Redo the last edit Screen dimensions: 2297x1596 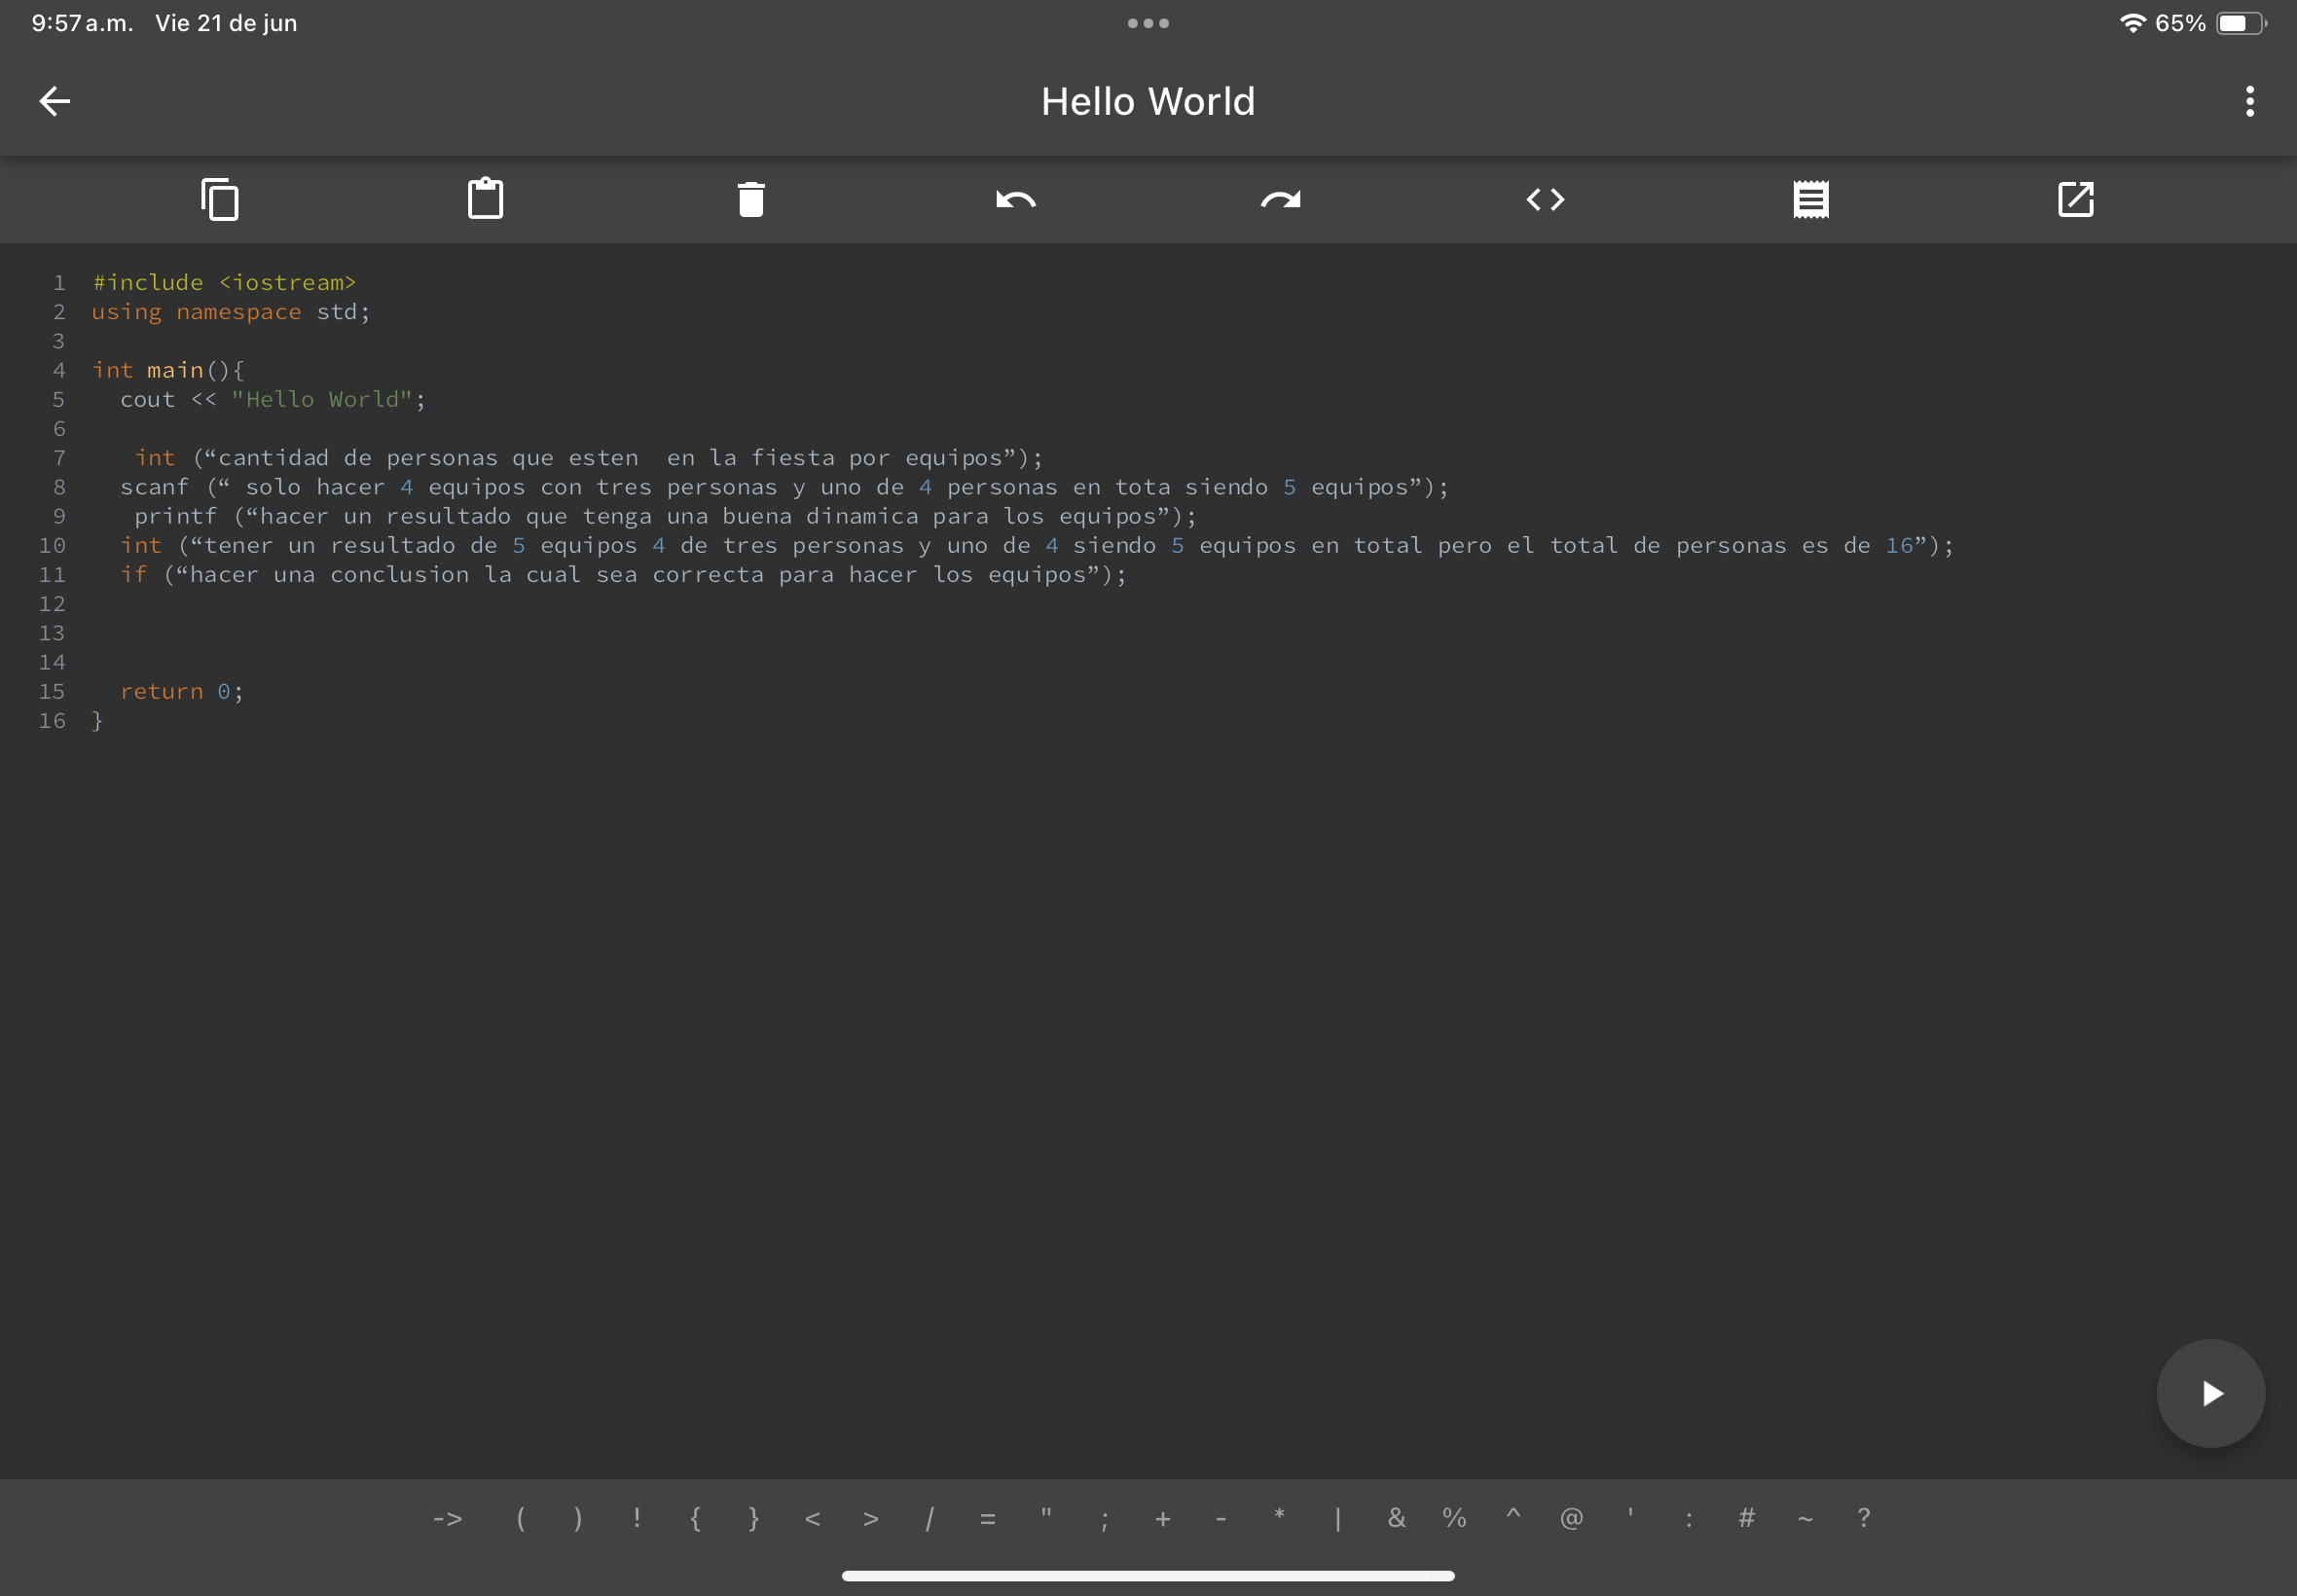[x=1280, y=199]
